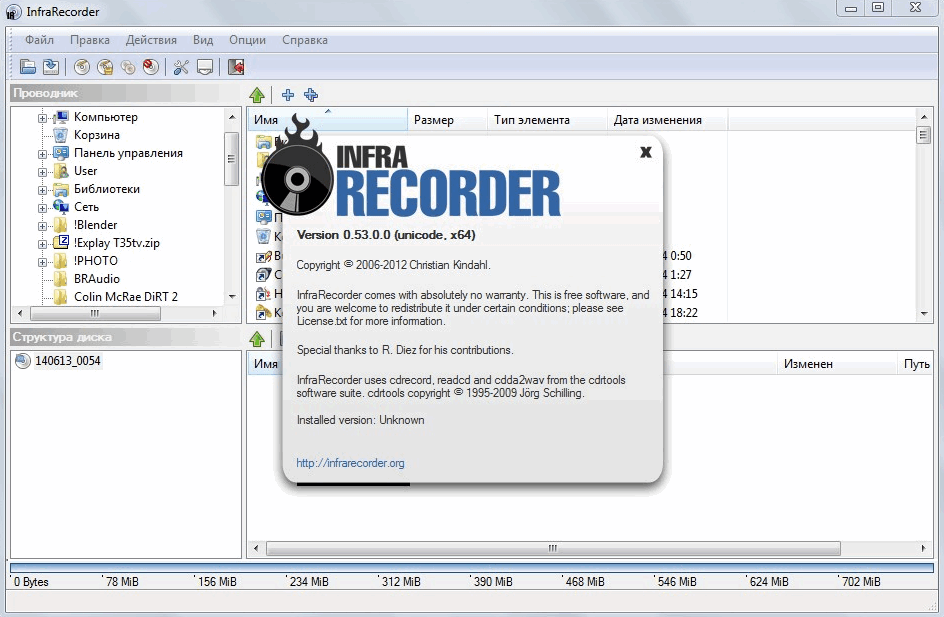Click InfraRecorder app icon in title bar

click(13, 12)
